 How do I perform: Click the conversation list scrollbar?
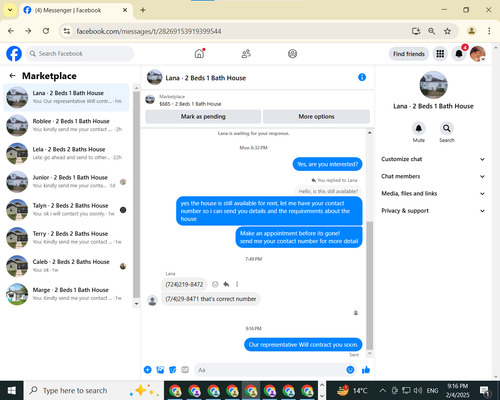[x=136, y=195]
